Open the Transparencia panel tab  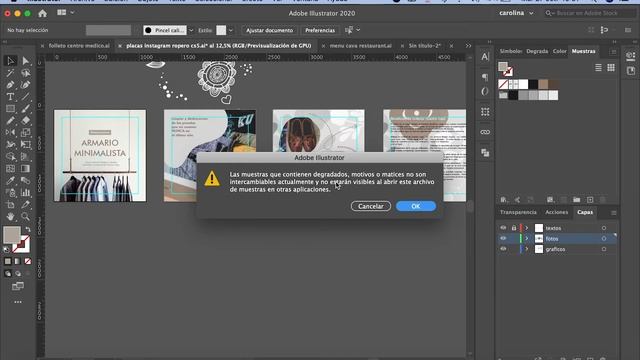coord(518,212)
